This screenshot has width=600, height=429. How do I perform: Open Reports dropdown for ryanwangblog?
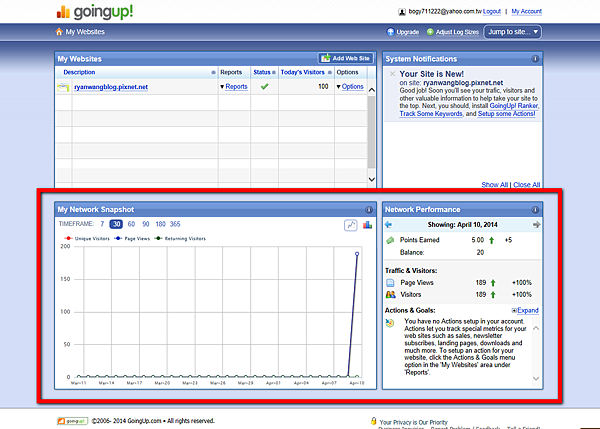(x=234, y=87)
